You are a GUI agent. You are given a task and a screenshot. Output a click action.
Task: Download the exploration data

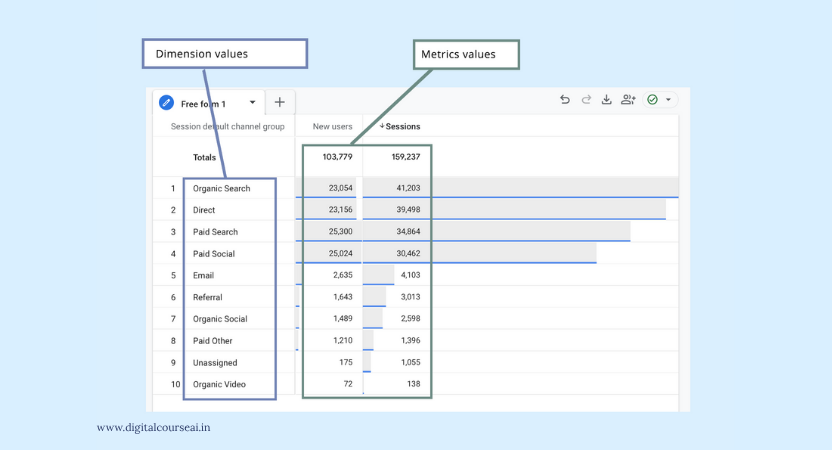(606, 100)
